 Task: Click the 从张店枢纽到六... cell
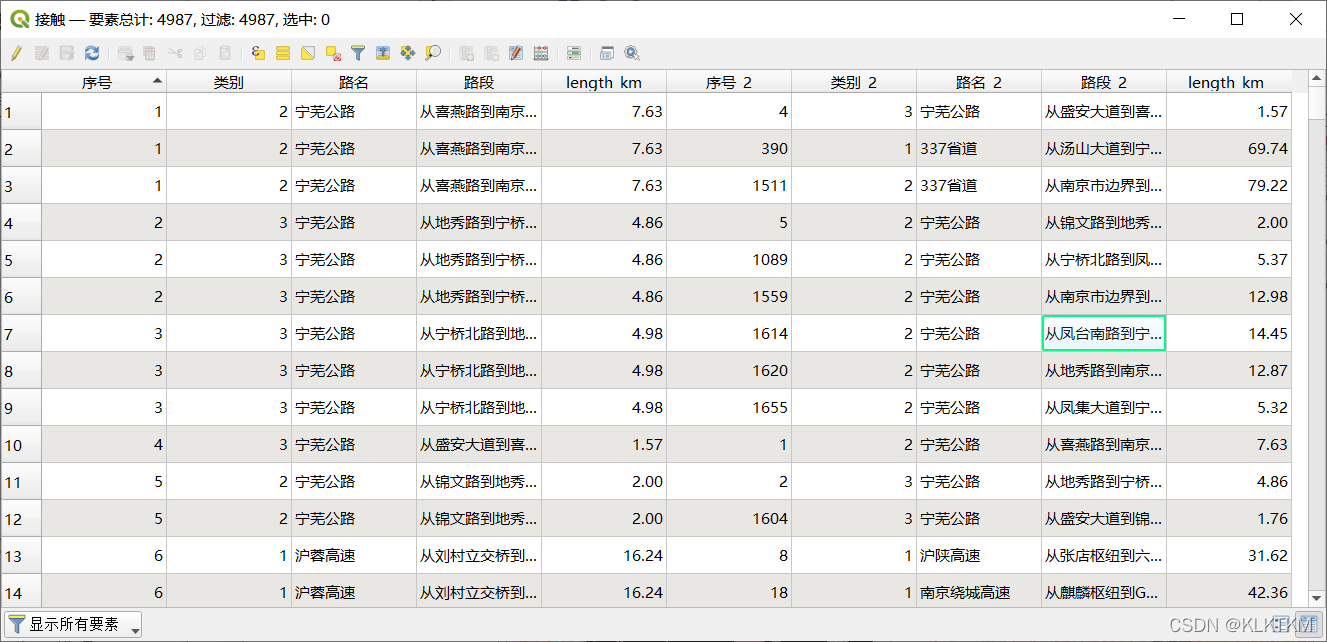[x=1104, y=555]
